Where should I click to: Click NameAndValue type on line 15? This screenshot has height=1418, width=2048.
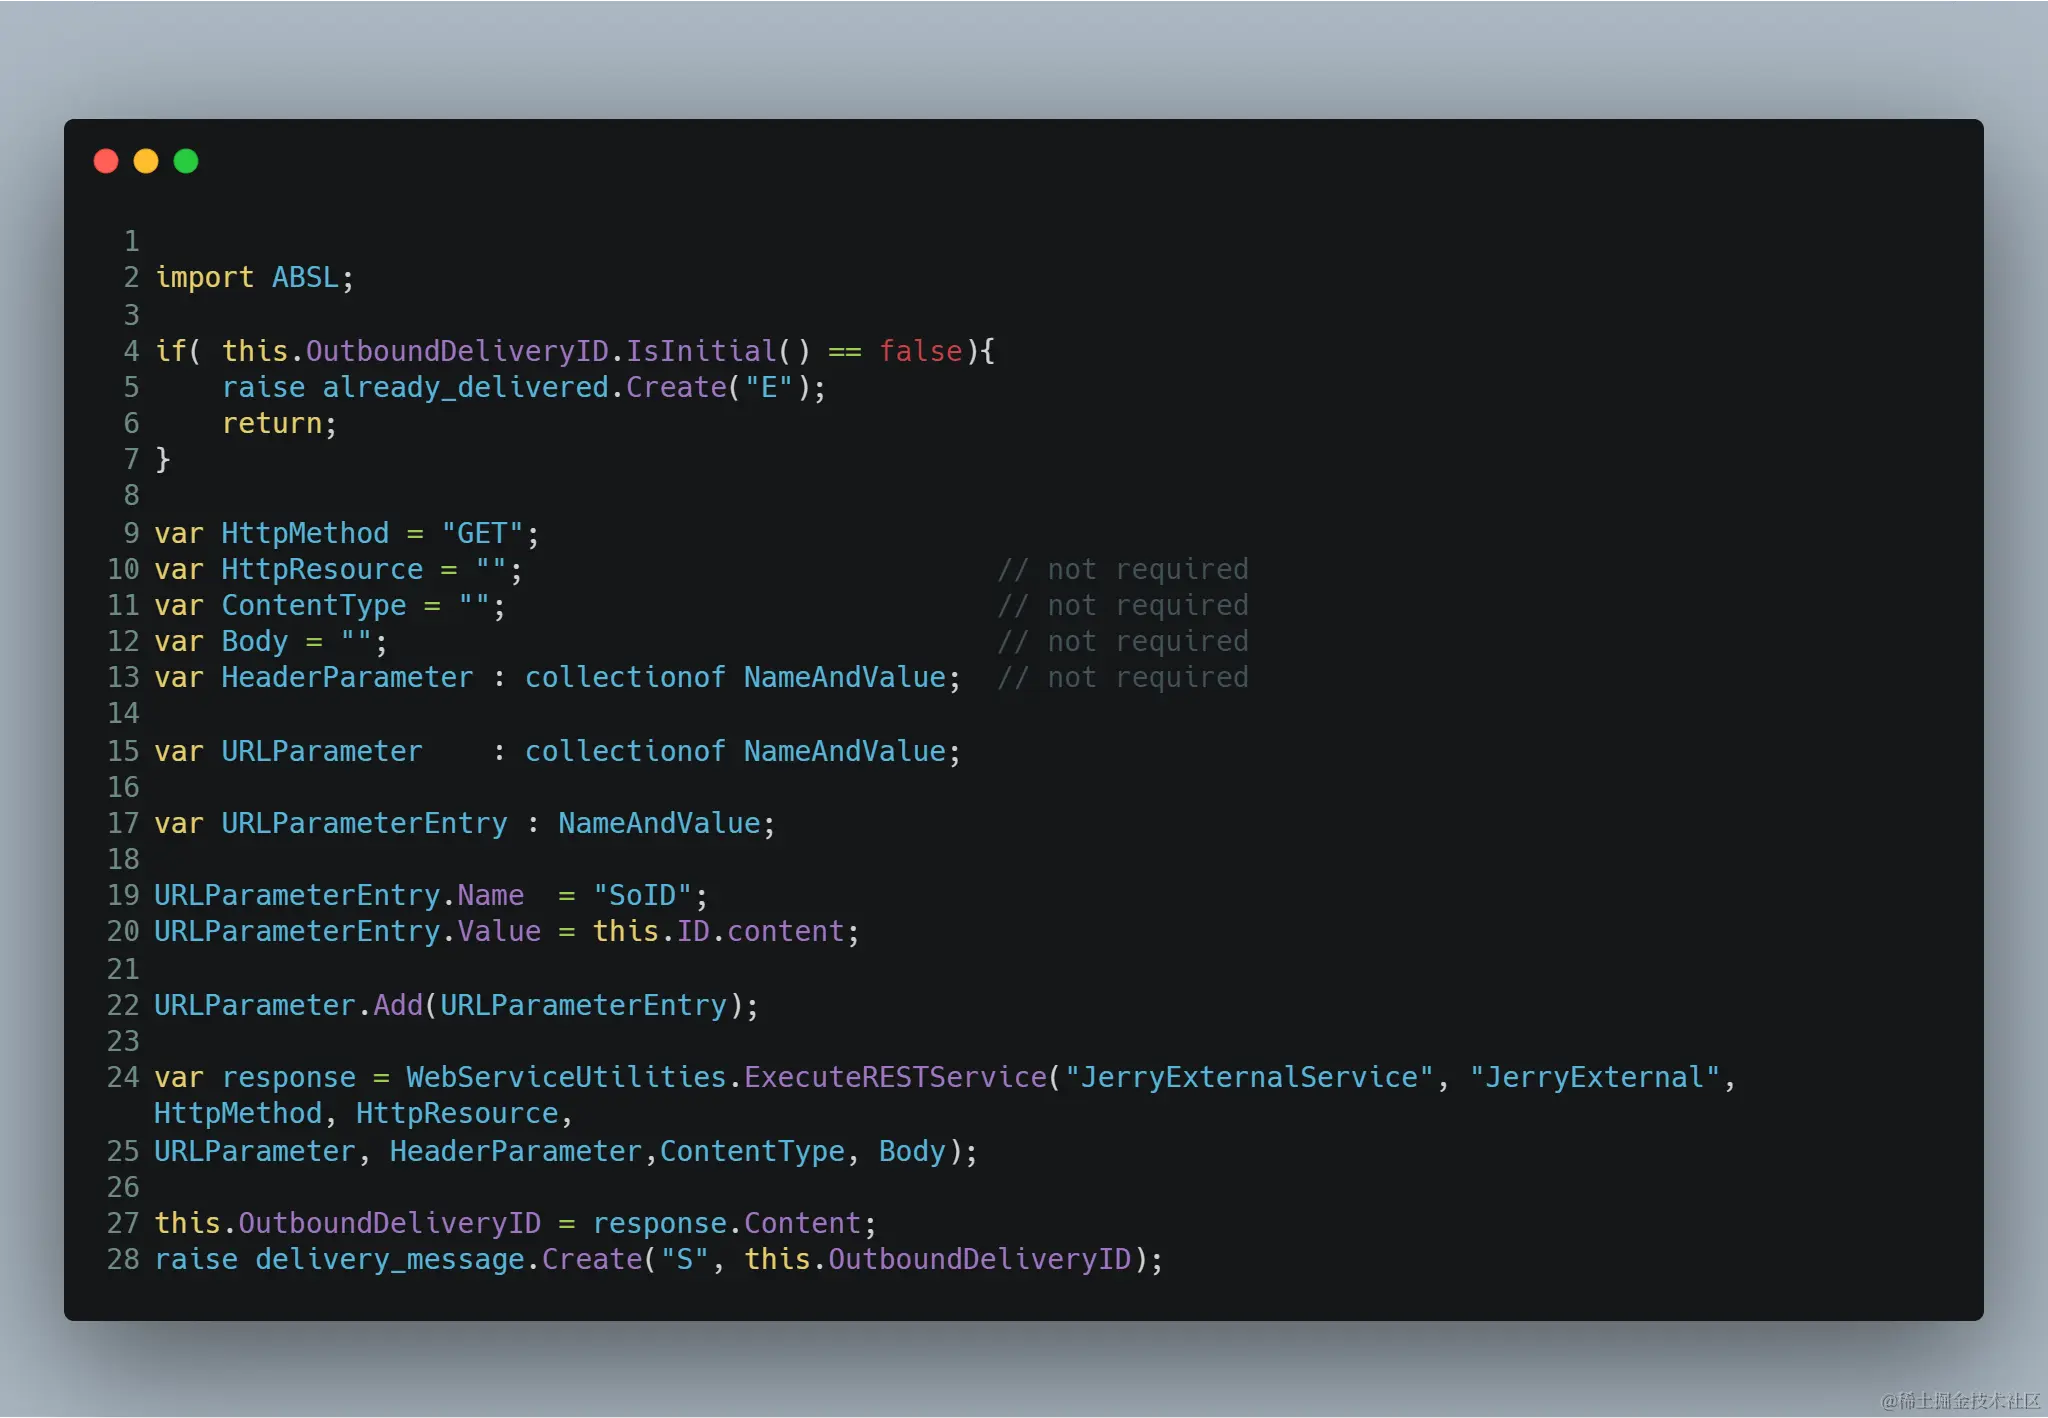tap(844, 751)
